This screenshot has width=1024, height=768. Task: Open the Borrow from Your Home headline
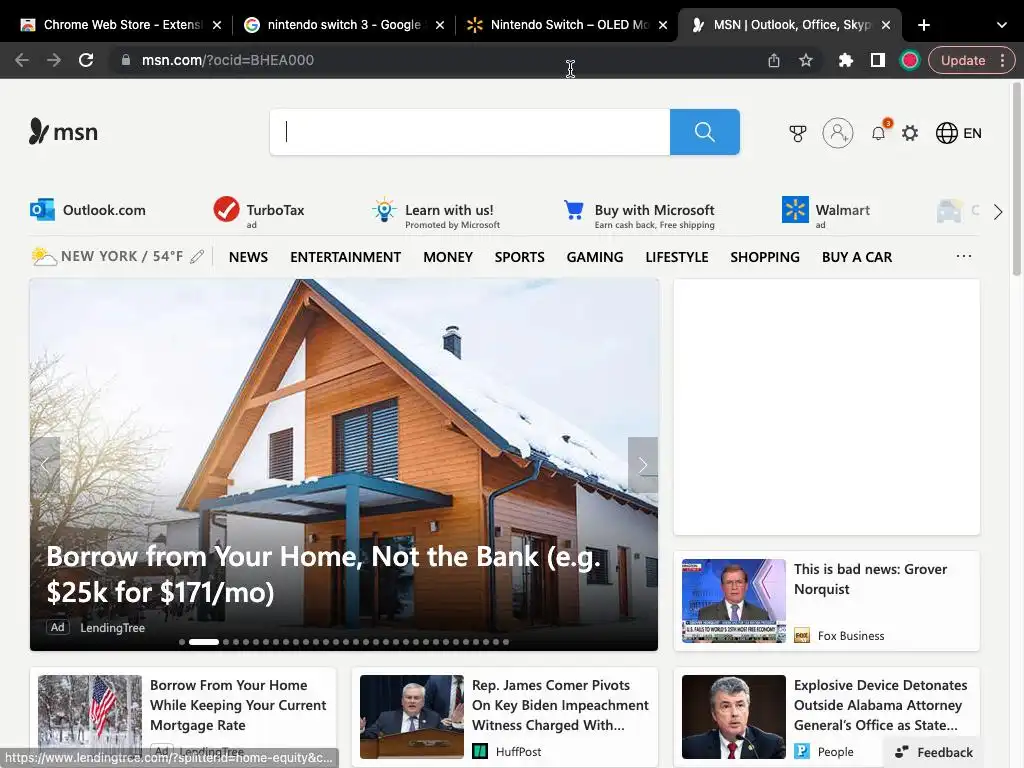323,575
